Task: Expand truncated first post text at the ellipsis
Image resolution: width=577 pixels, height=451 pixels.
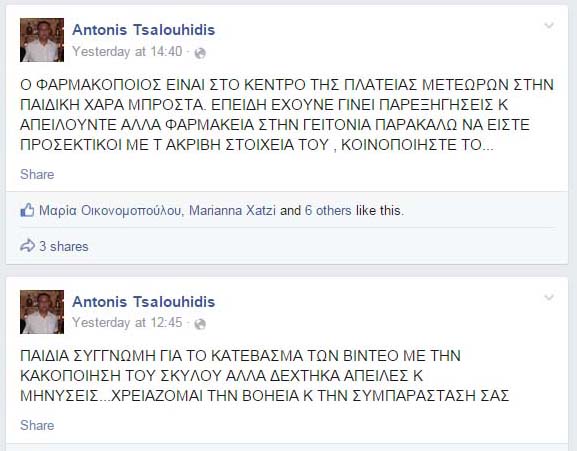Action: [x=488, y=145]
